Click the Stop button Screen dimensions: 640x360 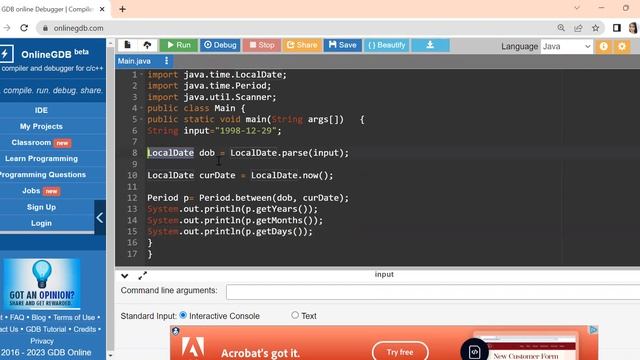click(262, 45)
